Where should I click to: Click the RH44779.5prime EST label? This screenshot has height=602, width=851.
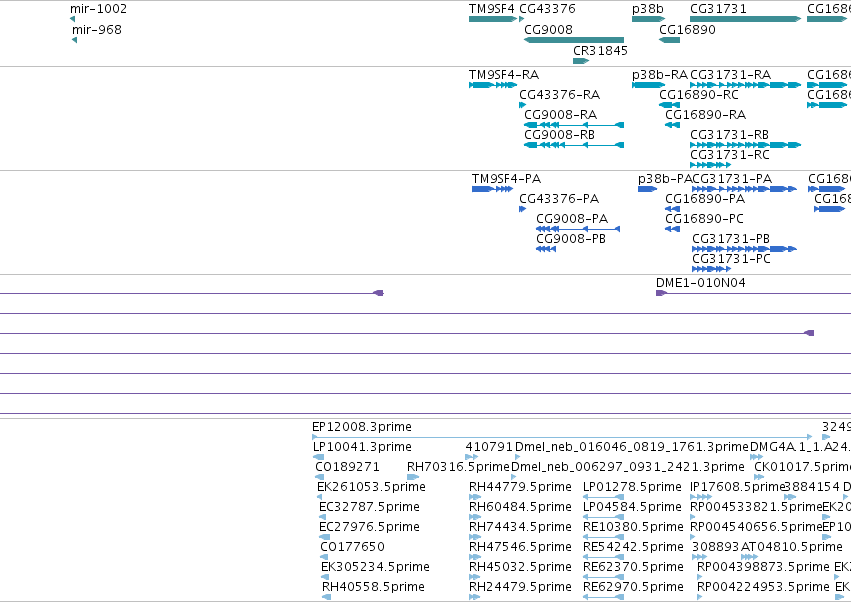(520, 486)
